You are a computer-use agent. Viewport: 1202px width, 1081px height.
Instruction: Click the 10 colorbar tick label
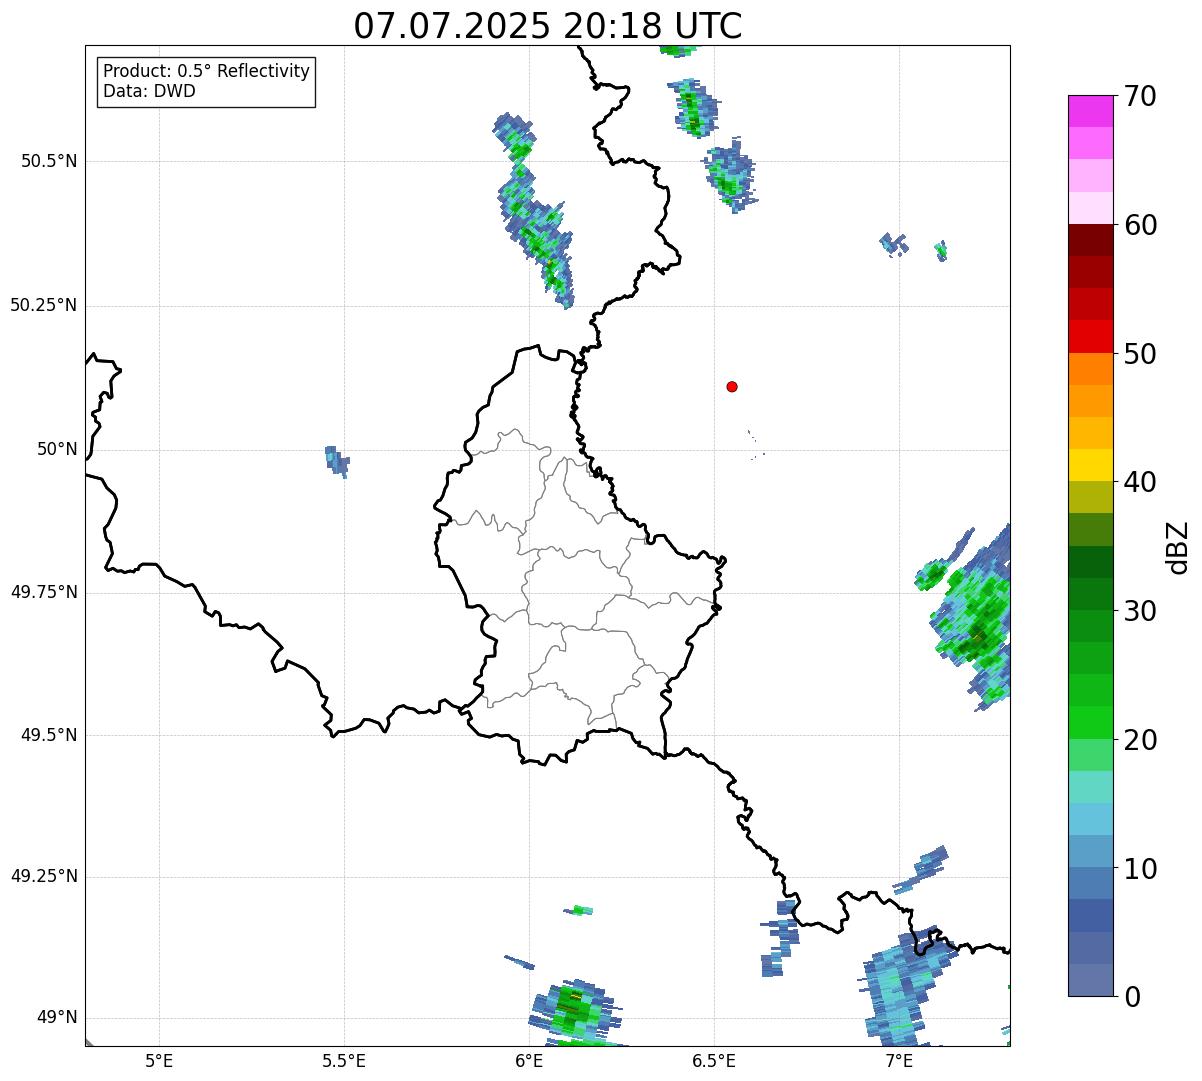[x=1141, y=868]
